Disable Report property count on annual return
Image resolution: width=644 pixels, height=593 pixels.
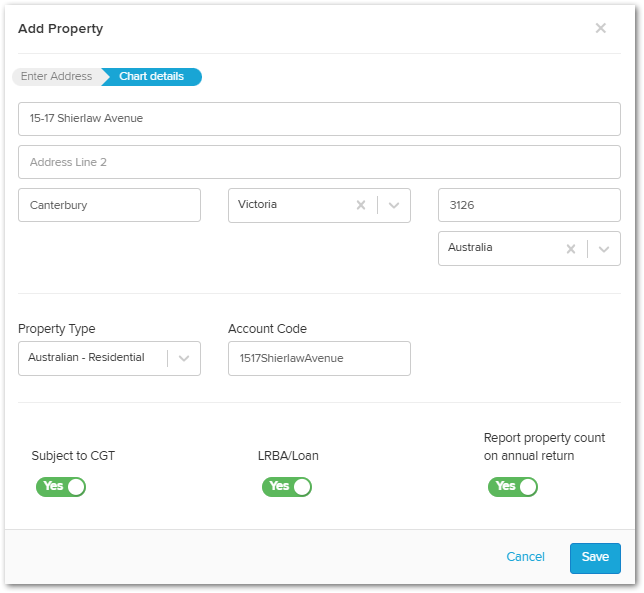point(513,487)
